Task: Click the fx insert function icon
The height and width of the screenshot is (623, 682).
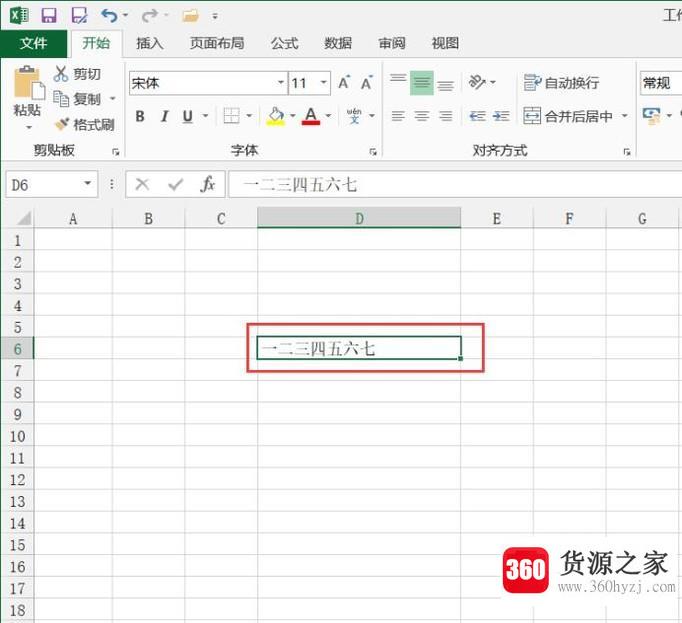Action: click(208, 184)
